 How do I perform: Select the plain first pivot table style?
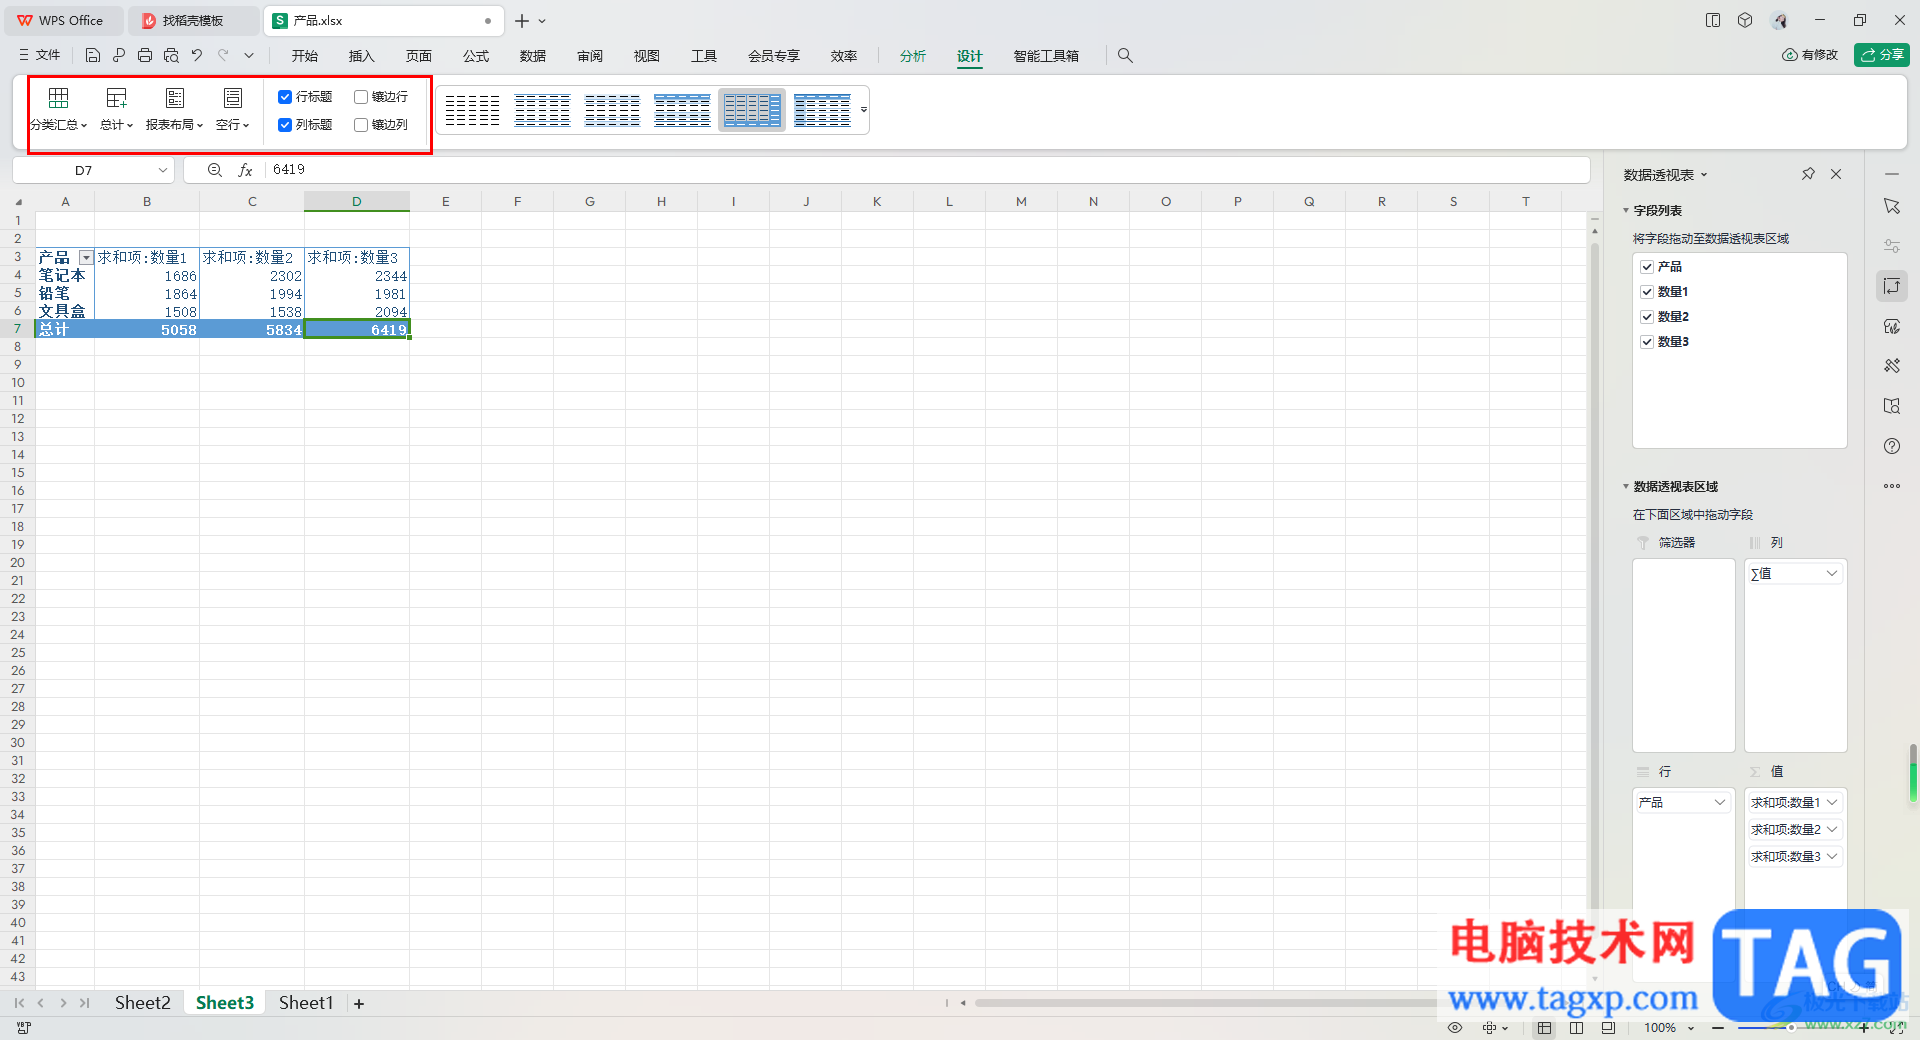tap(472, 110)
